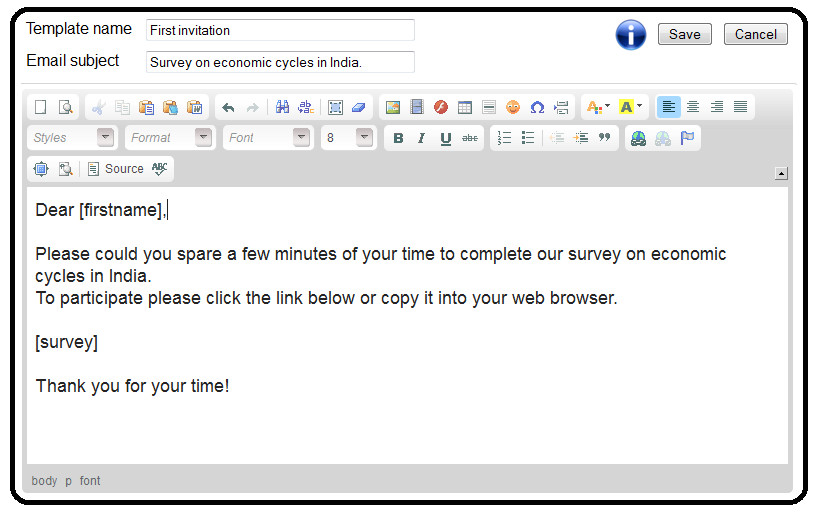
Task: Switch to Source view
Action: click(116, 169)
